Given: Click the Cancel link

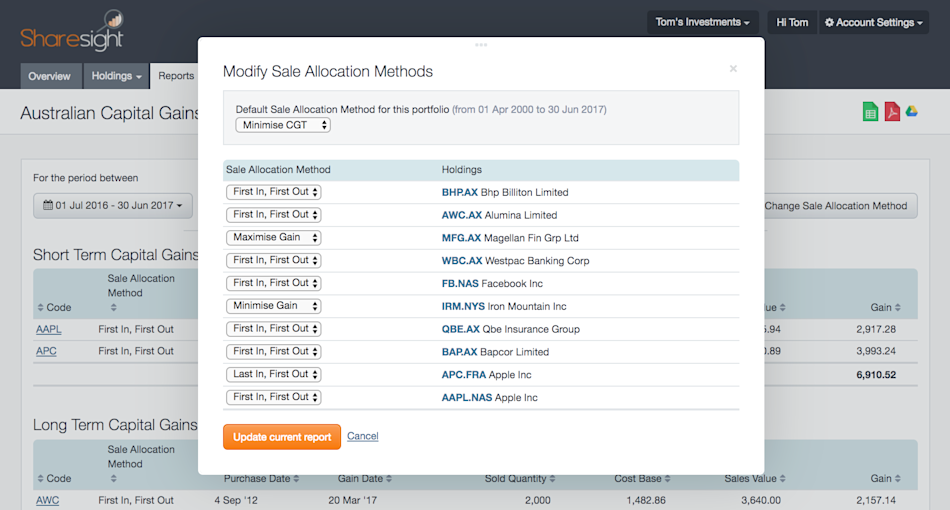Looking at the screenshot, I should pos(362,436).
